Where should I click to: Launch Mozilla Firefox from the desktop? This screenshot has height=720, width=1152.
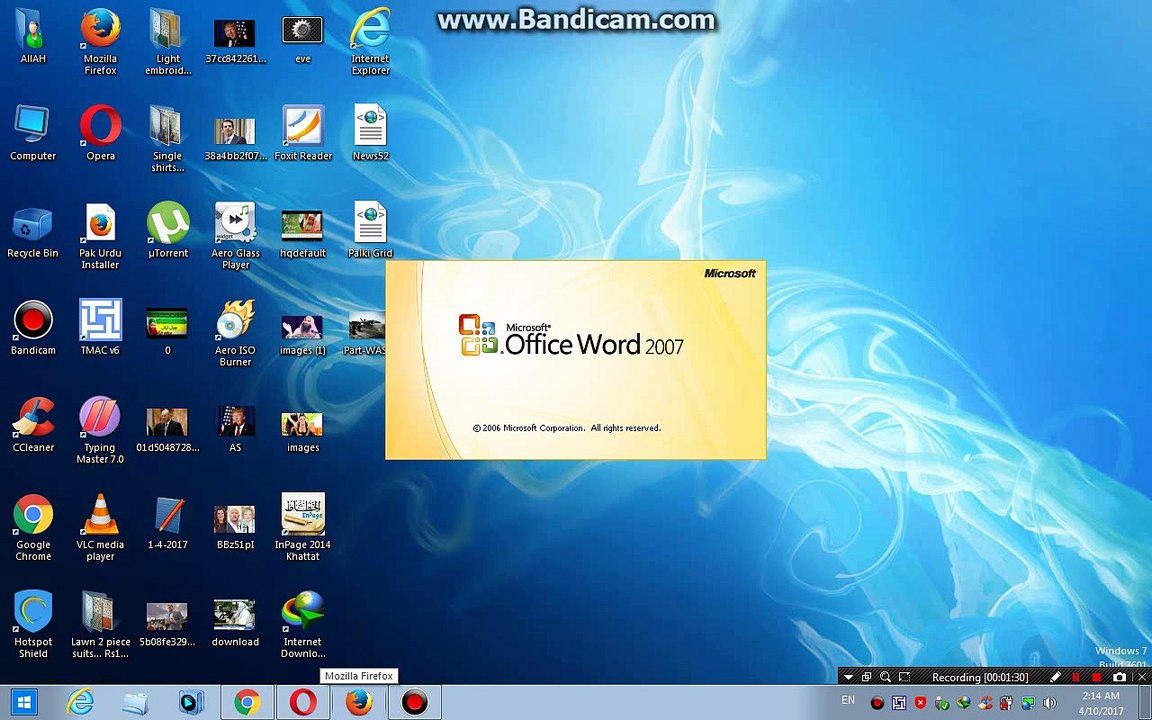tap(100, 41)
